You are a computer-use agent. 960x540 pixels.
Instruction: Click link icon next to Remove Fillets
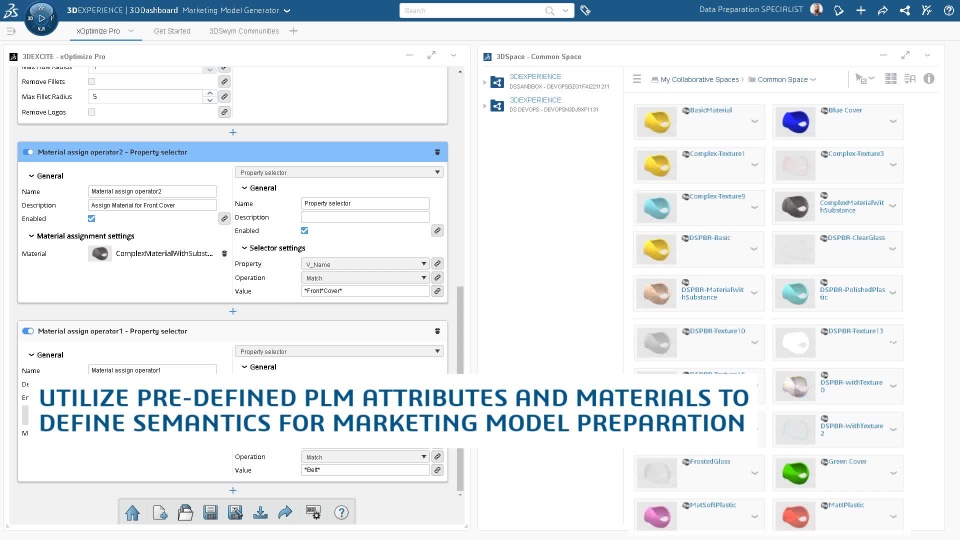225,81
